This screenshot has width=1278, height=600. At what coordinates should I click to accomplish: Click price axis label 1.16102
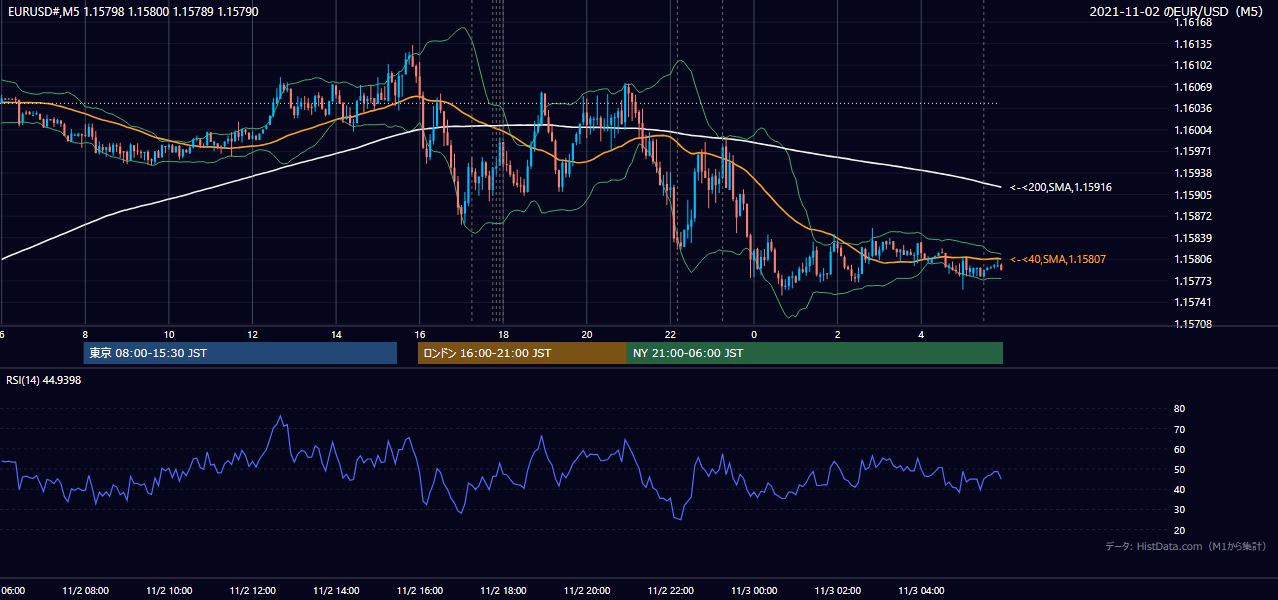pyautogui.click(x=1193, y=65)
